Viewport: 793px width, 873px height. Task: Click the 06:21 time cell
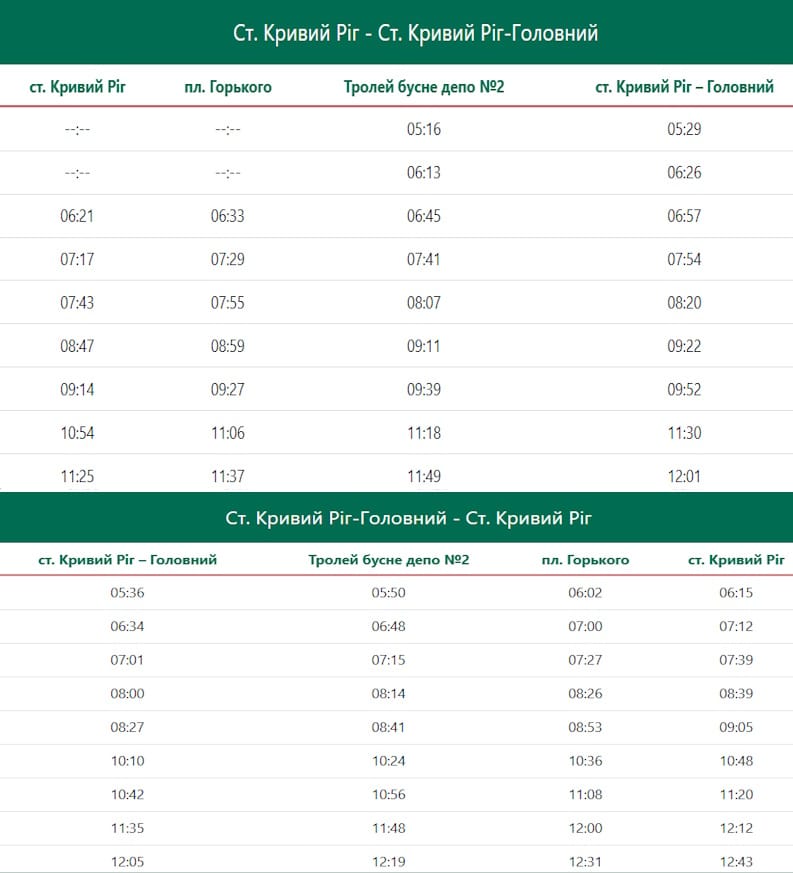coord(77,216)
